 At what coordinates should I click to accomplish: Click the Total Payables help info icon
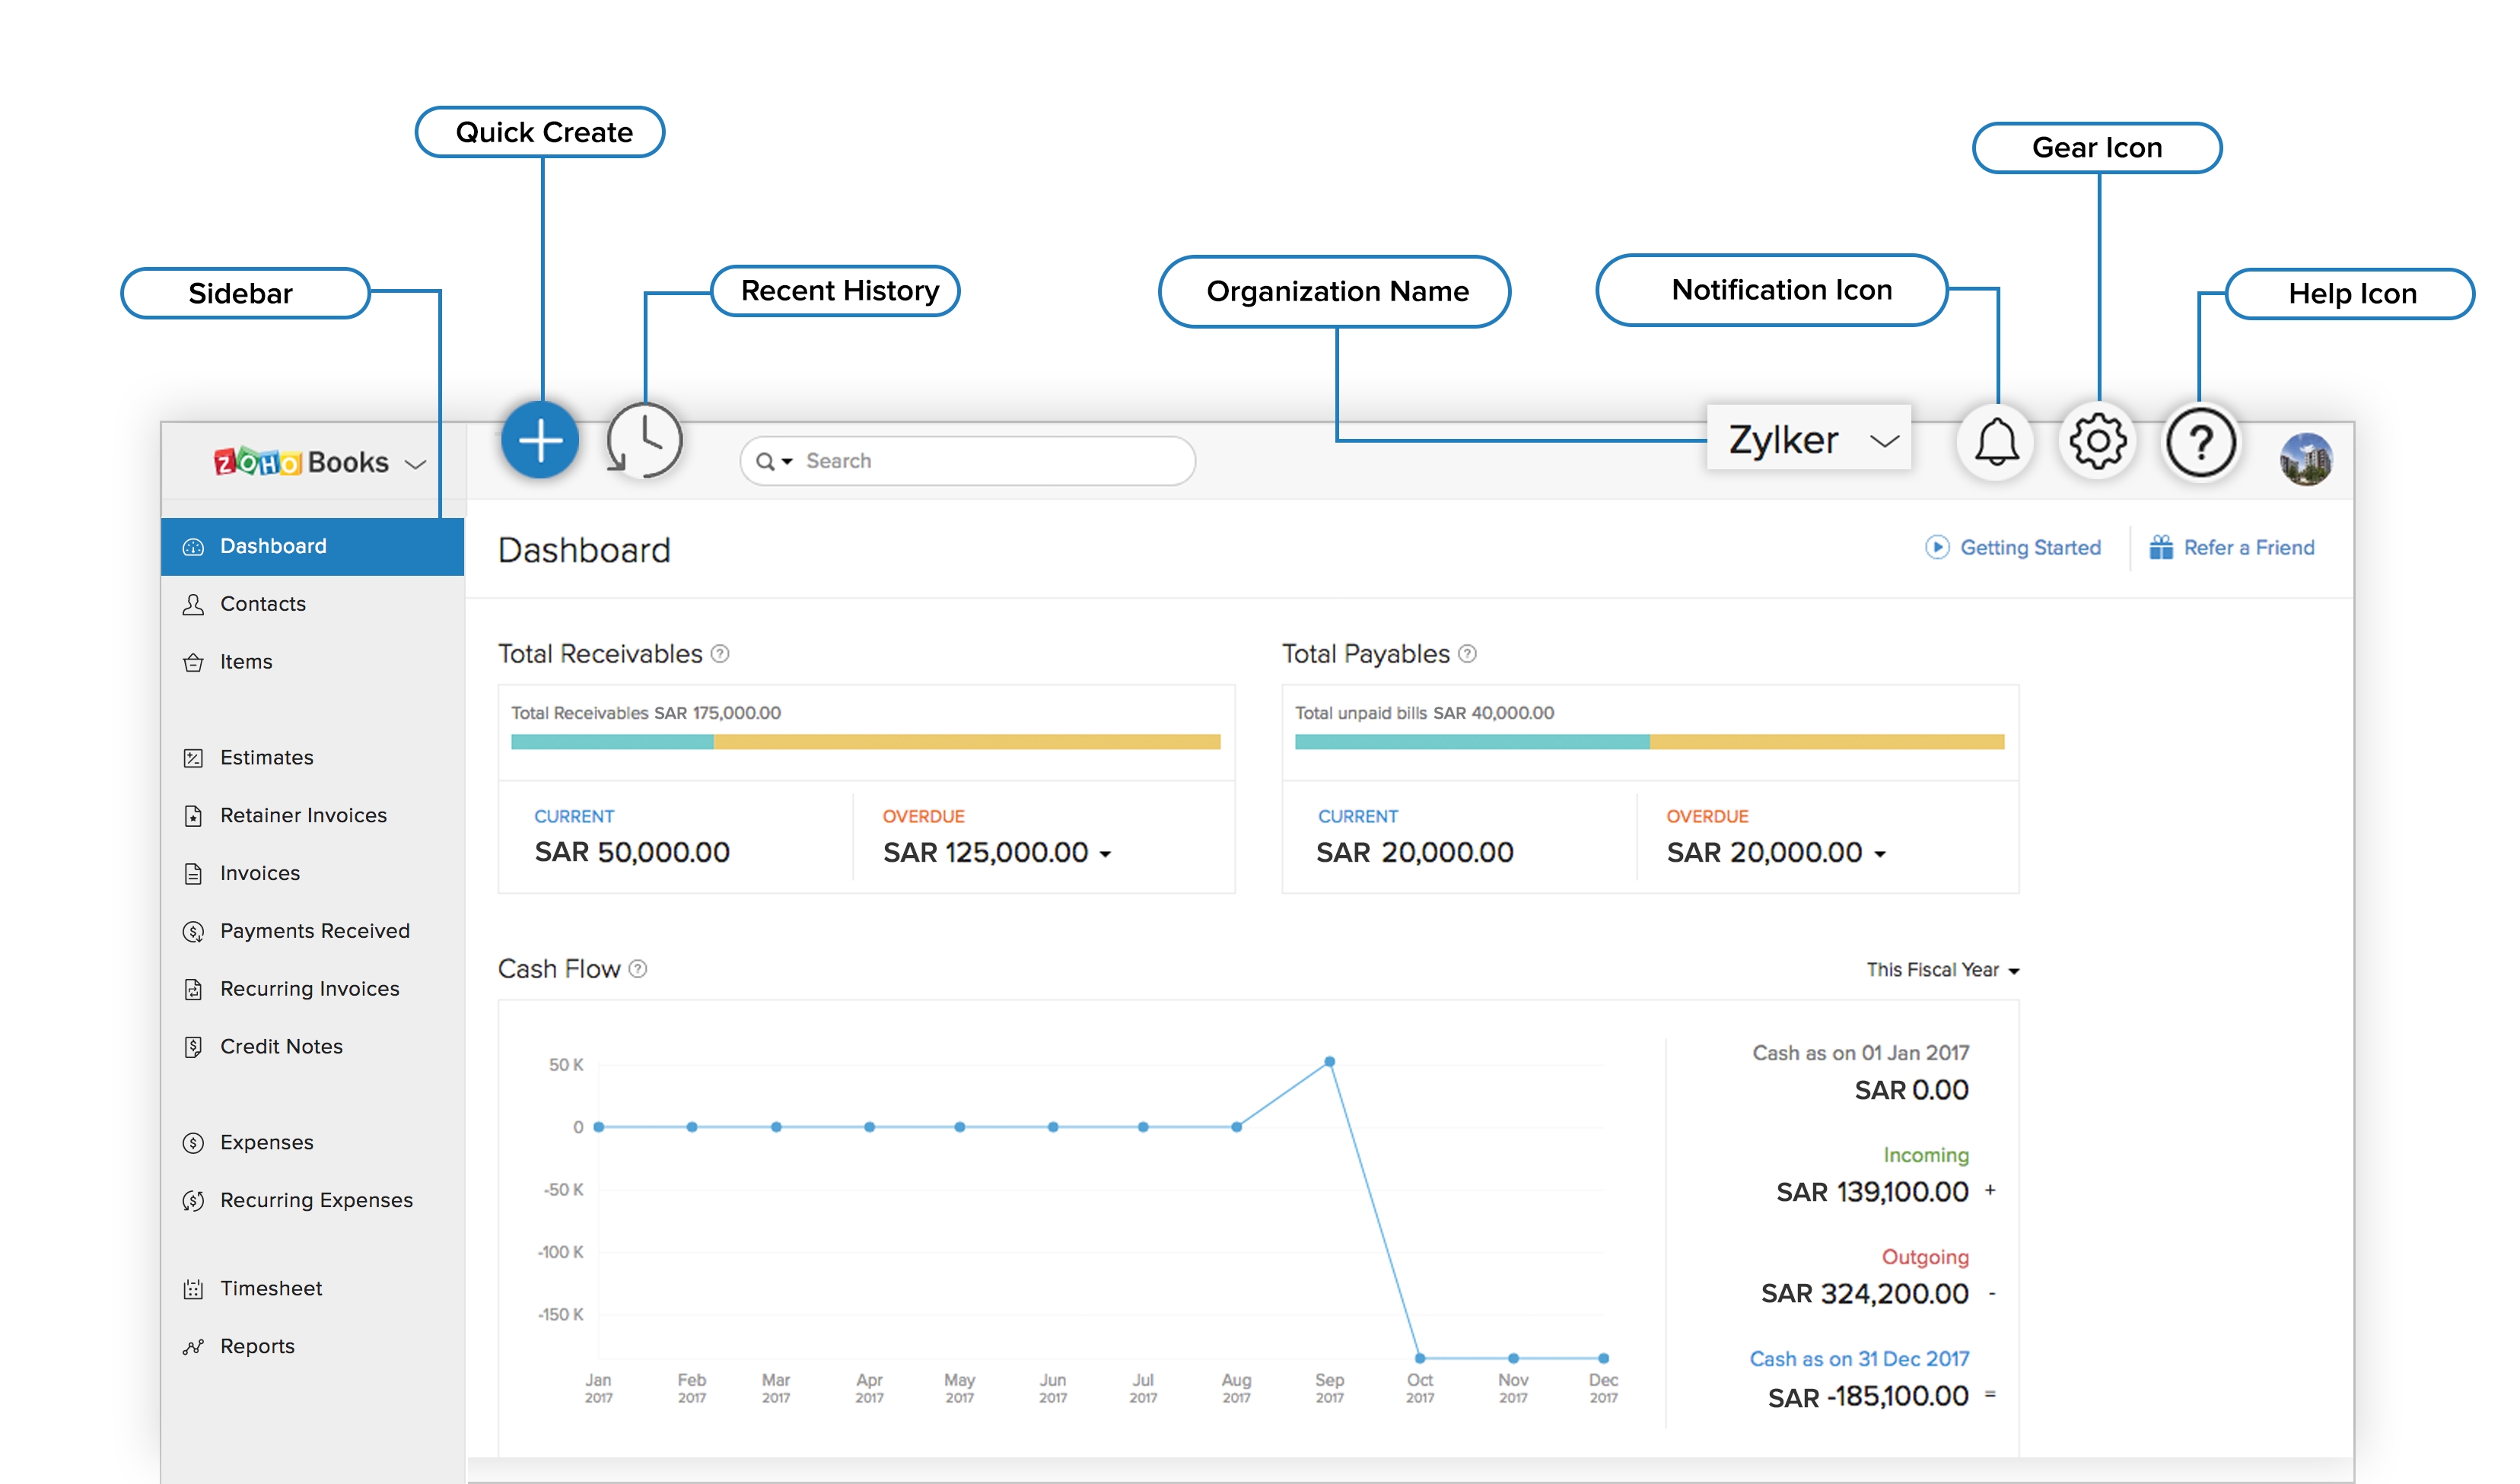coord(1467,654)
